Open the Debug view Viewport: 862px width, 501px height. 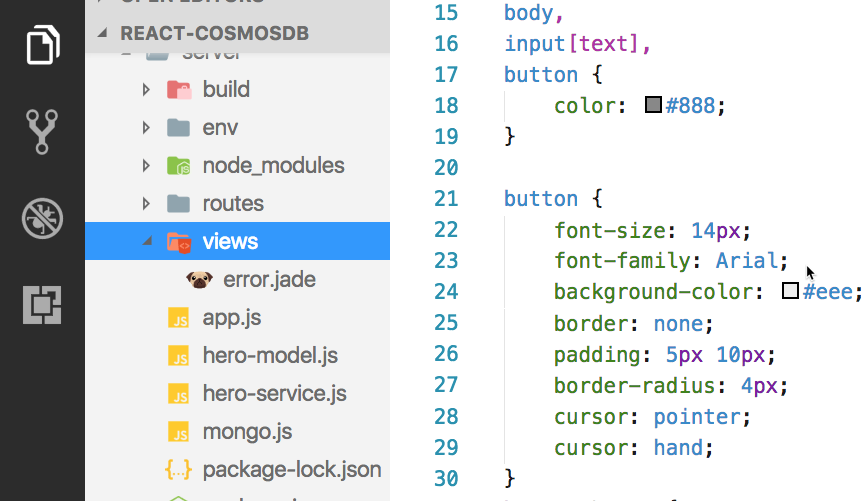coord(42,218)
